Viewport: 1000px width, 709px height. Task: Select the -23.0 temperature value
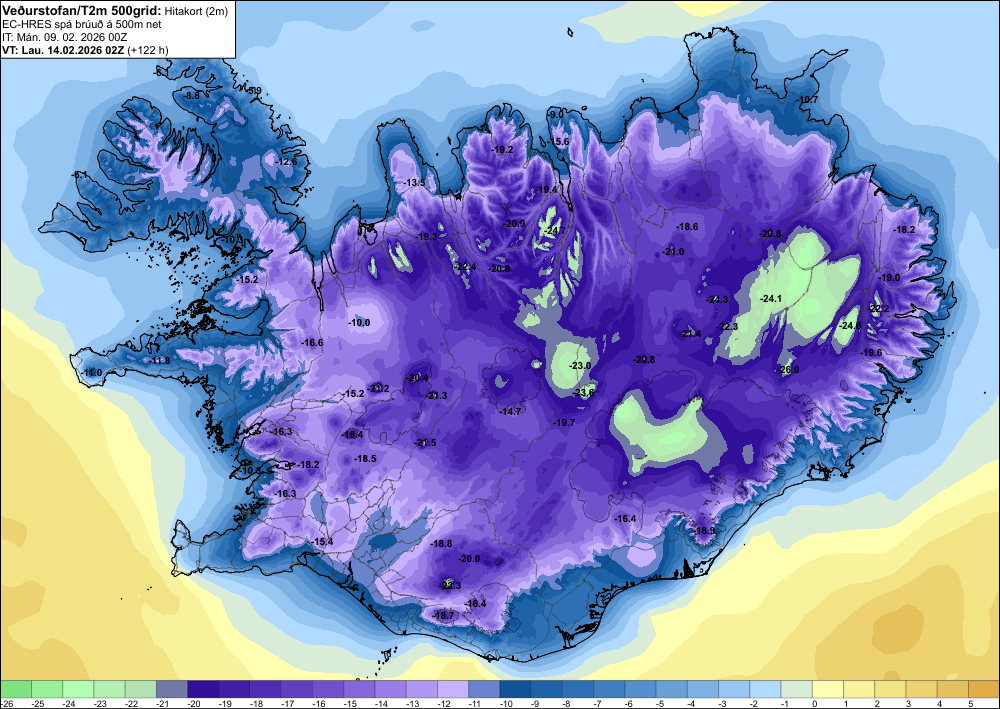580,365
